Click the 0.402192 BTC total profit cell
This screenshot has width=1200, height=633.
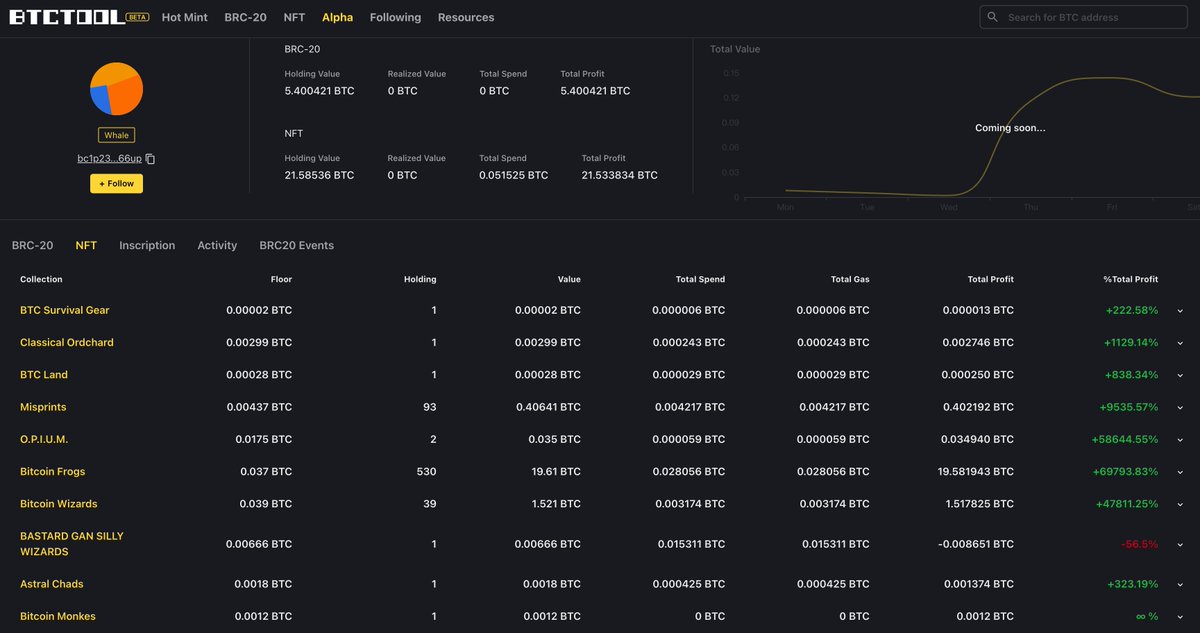click(978, 408)
